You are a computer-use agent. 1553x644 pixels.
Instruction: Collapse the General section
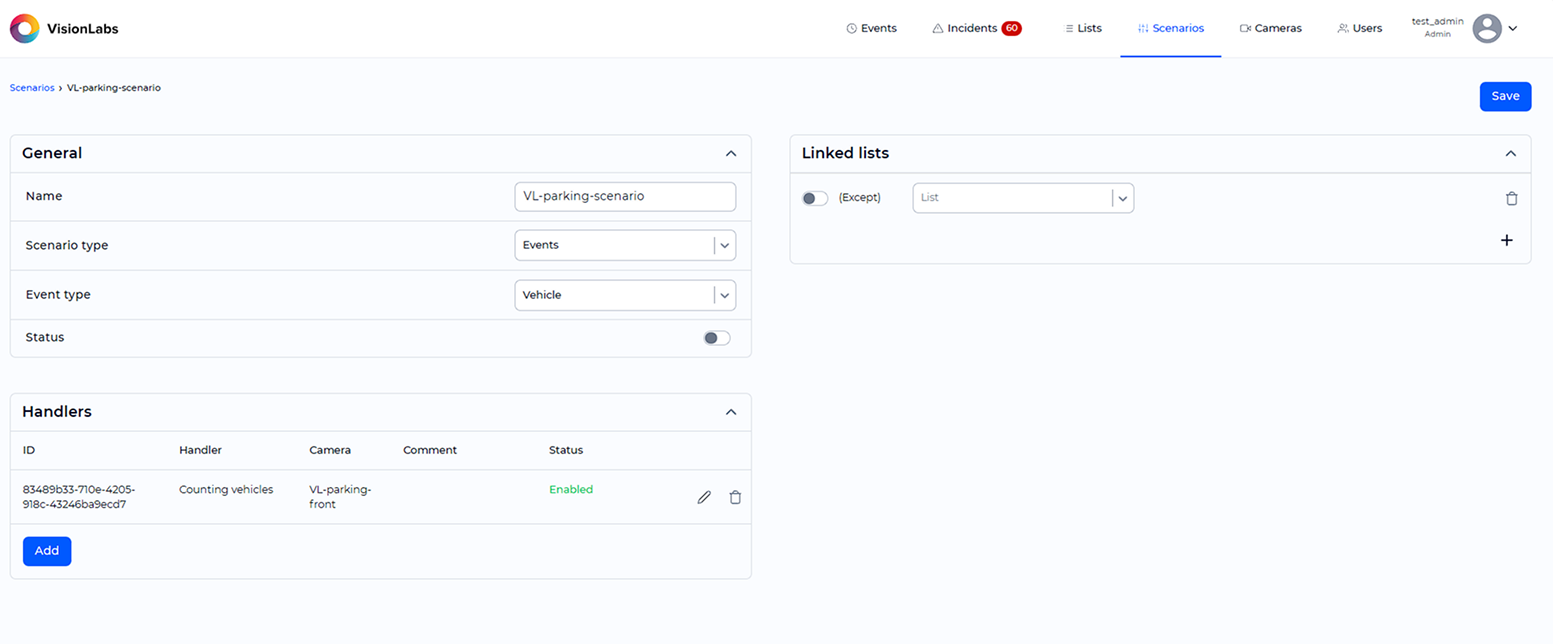[731, 154]
